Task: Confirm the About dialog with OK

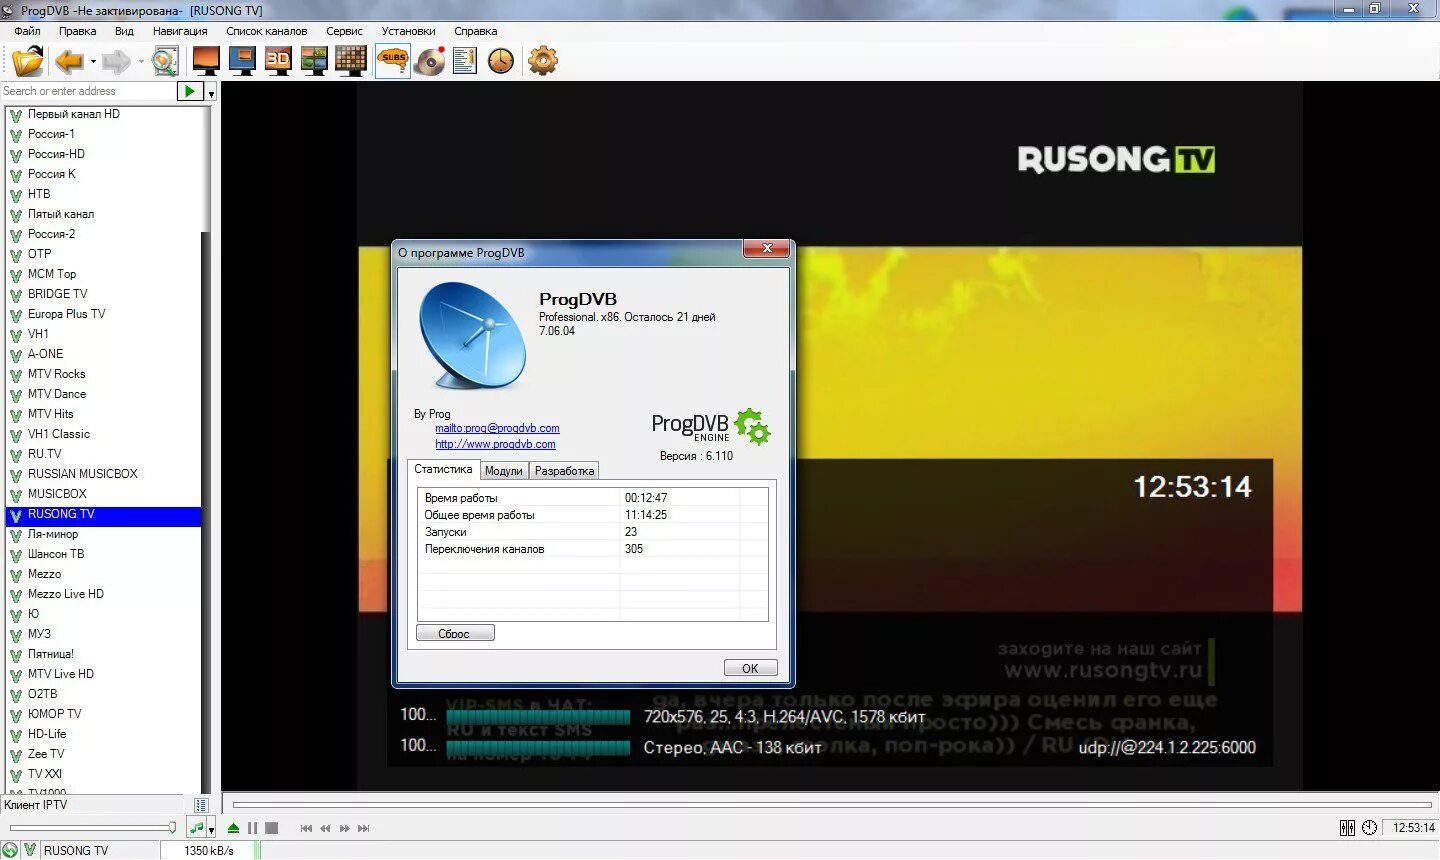Action: (750, 668)
